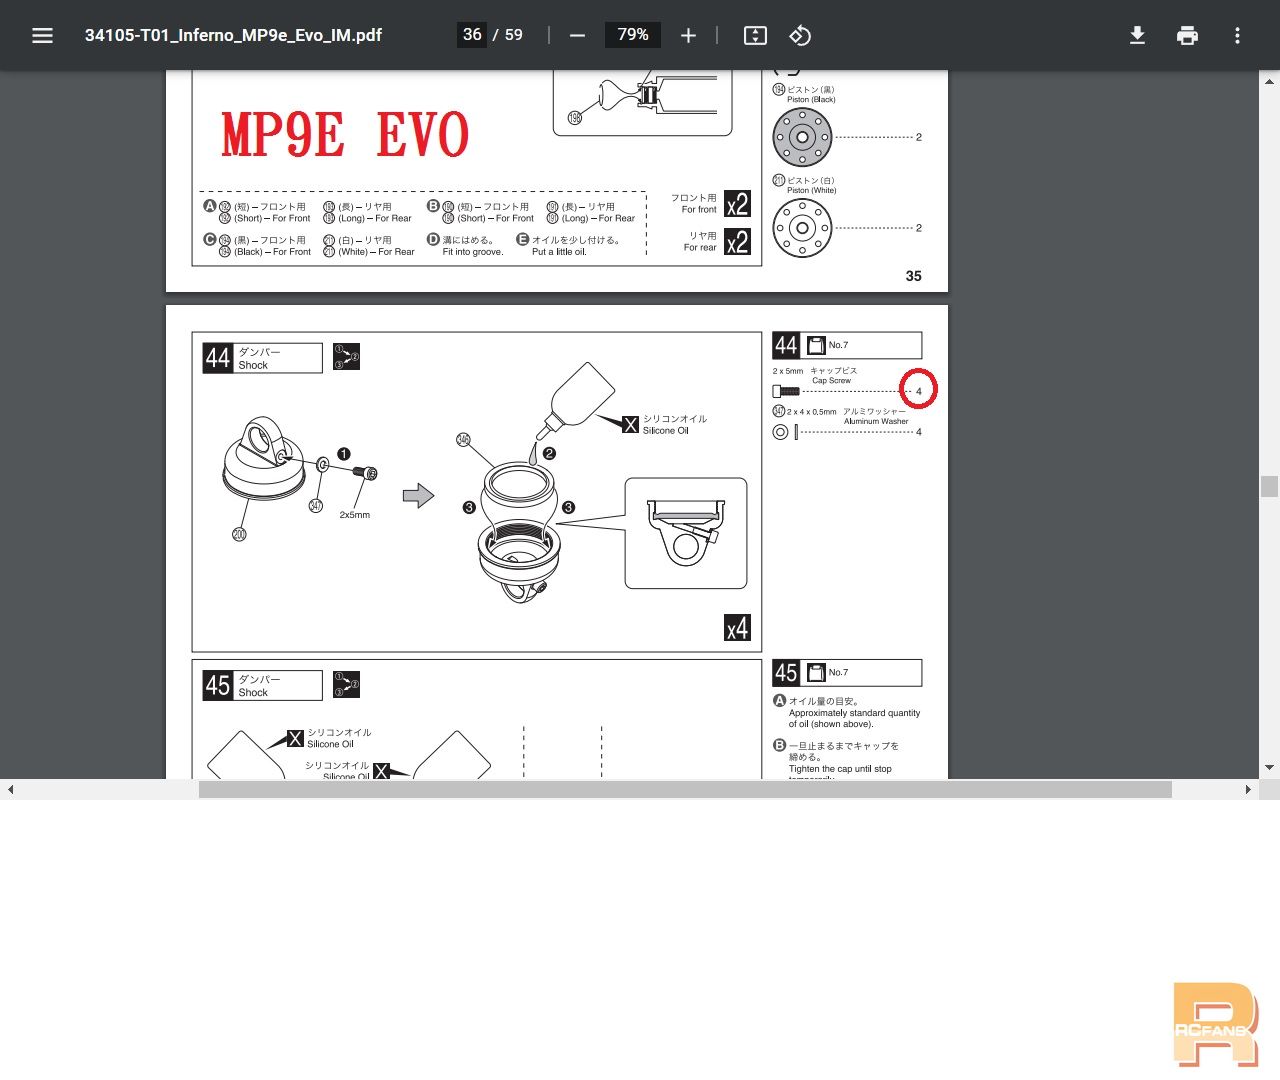Click the vertical scrollbar down arrow

pyautogui.click(x=1269, y=768)
